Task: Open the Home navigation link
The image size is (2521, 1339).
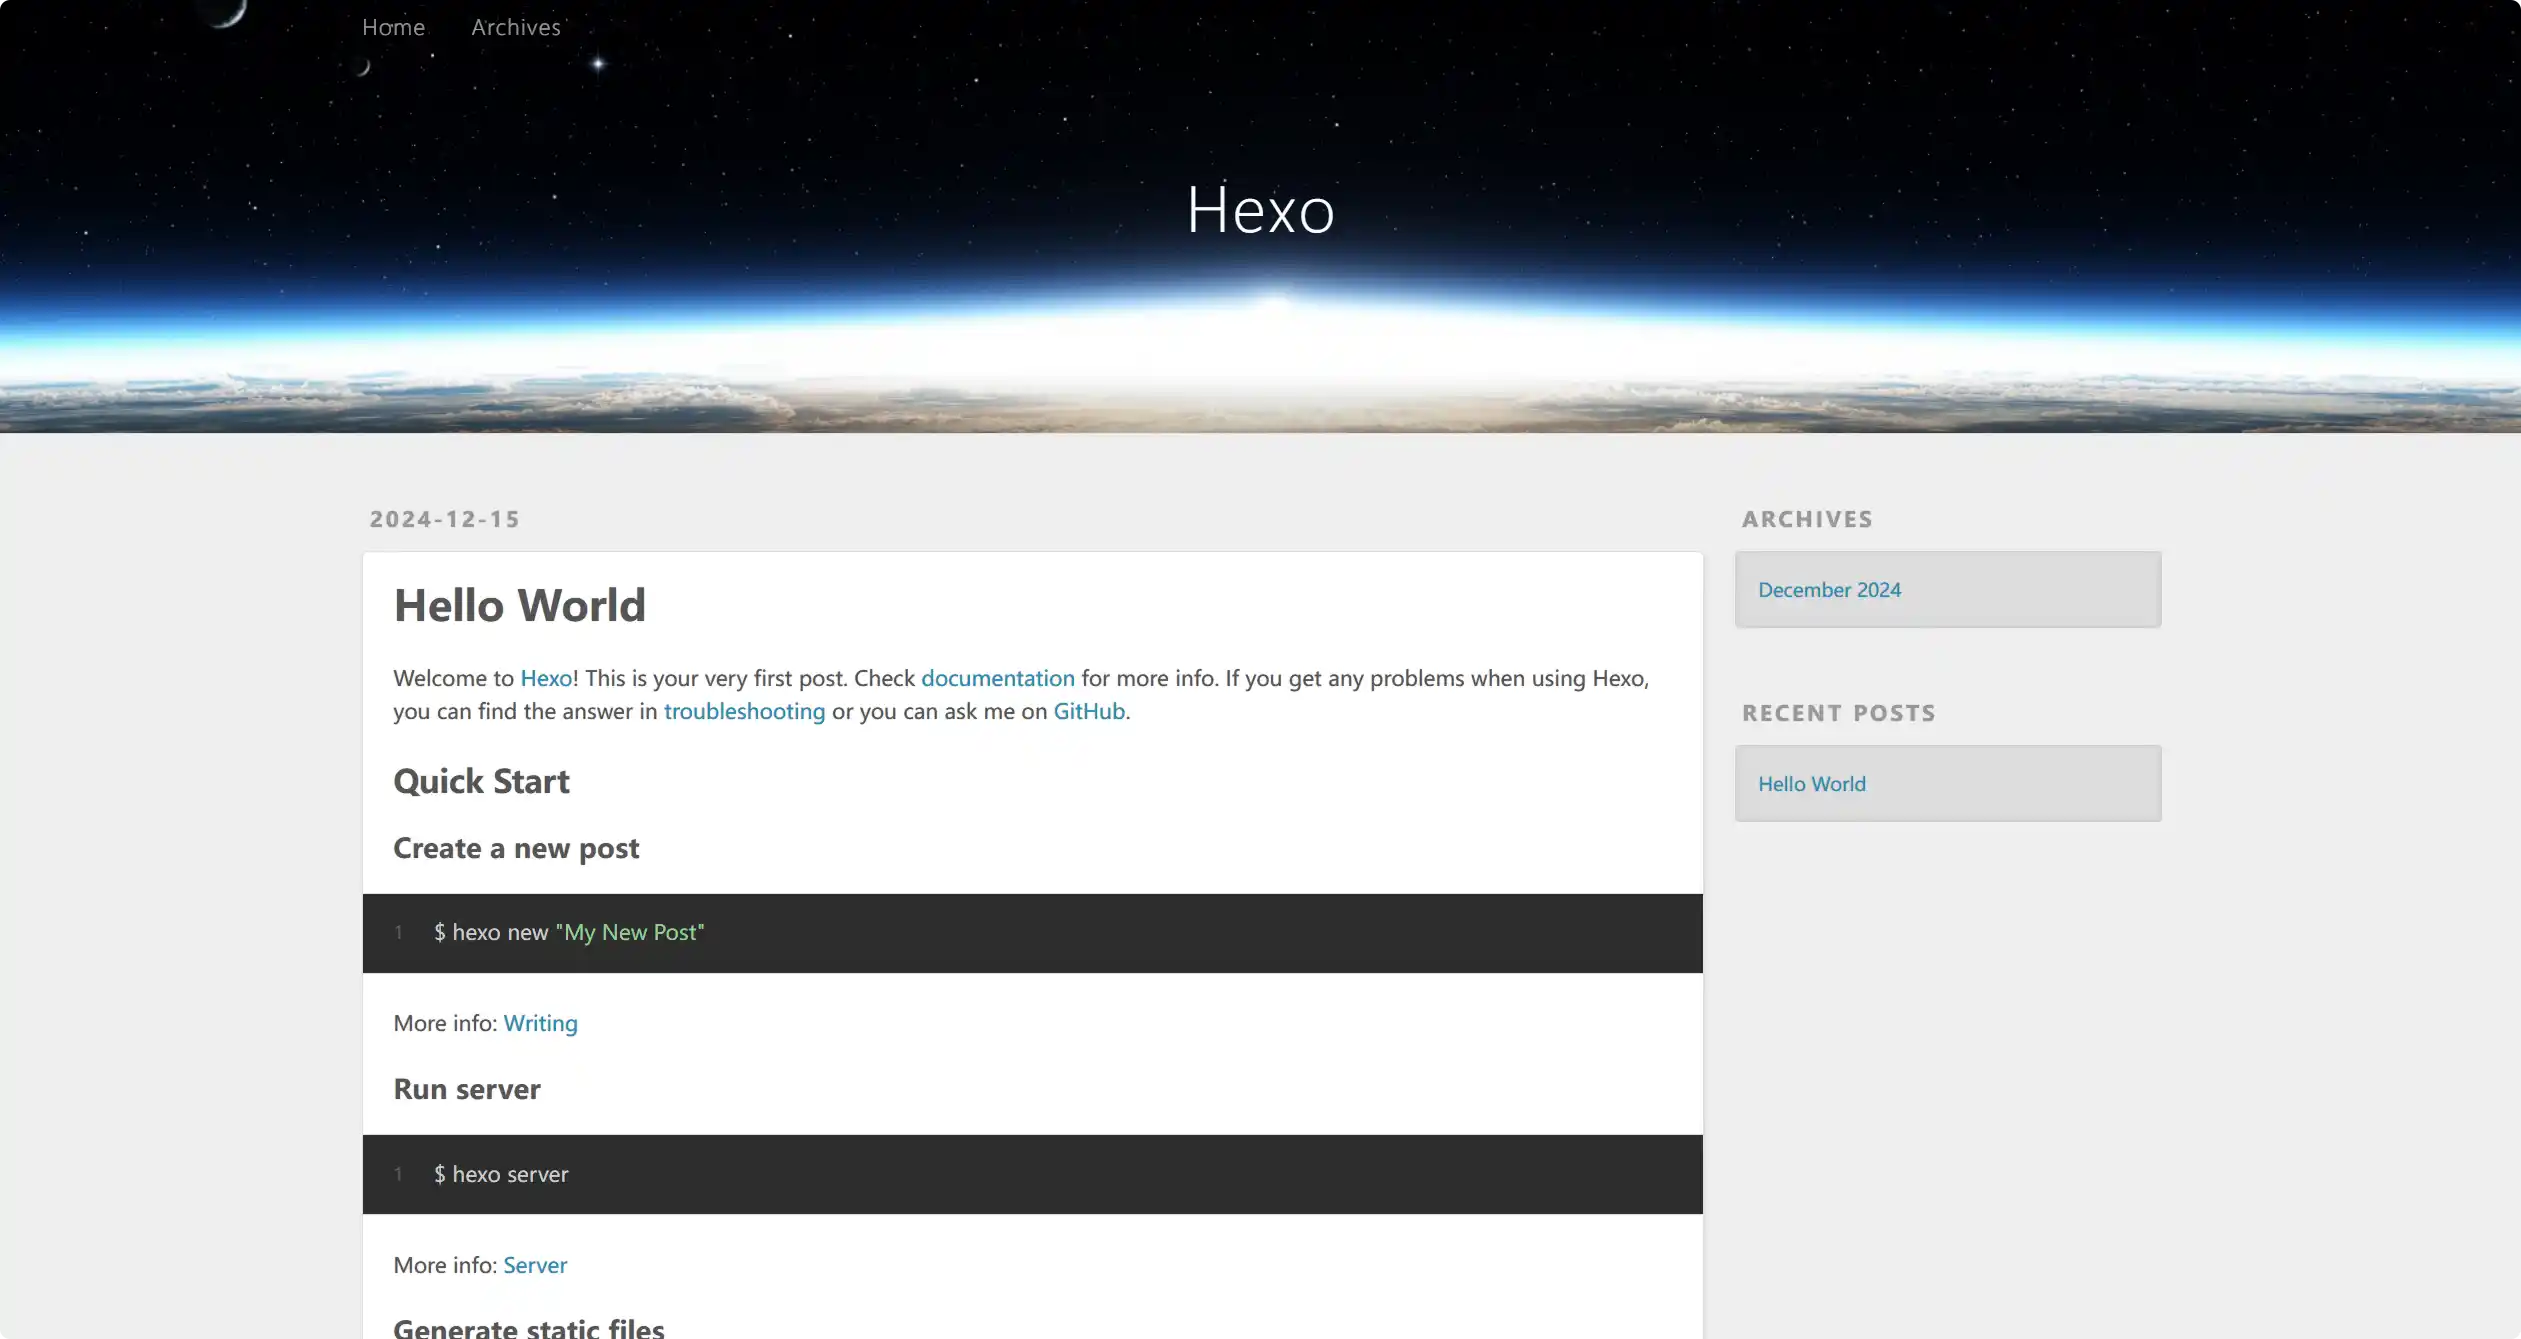Action: (393, 27)
